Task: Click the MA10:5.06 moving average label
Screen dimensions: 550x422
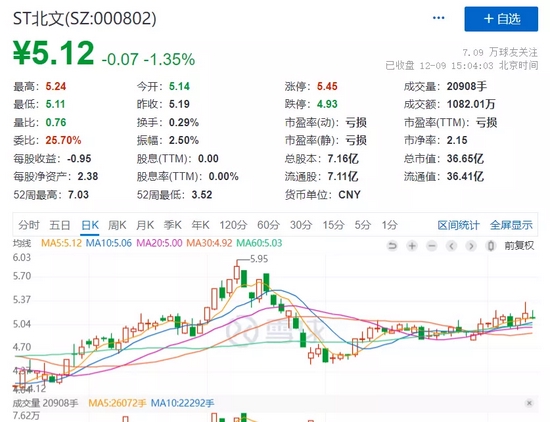Action: click(x=109, y=243)
